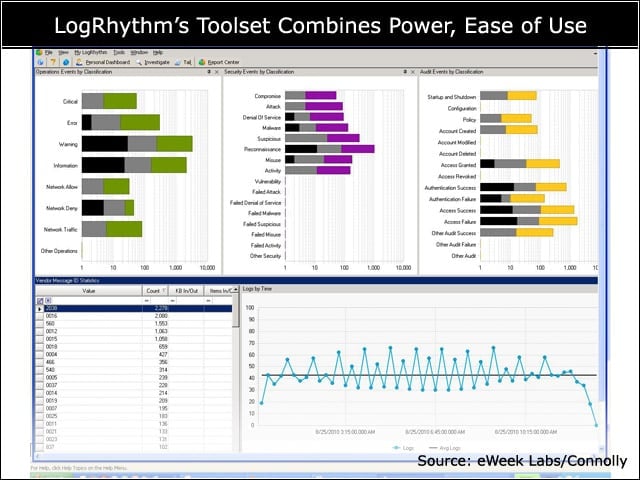Screen dimensions: 640x480
Task: Open the View menu
Action: pyautogui.click(x=63, y=52)
